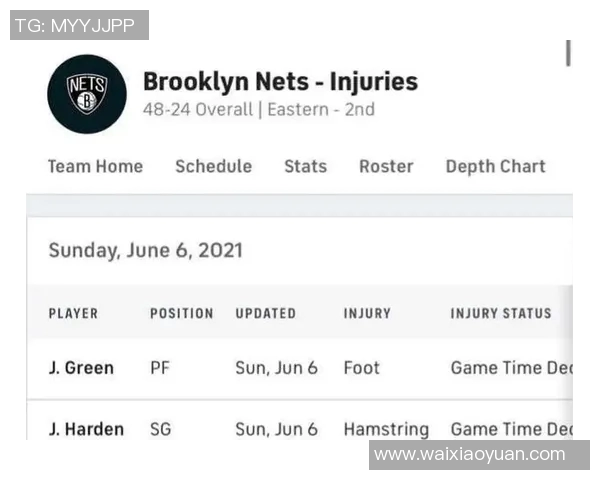The image size is (600, 480).
Task: Click J. Harden's Hamstring injury cell
Action: pyautogui.click(x=385, y=429)
